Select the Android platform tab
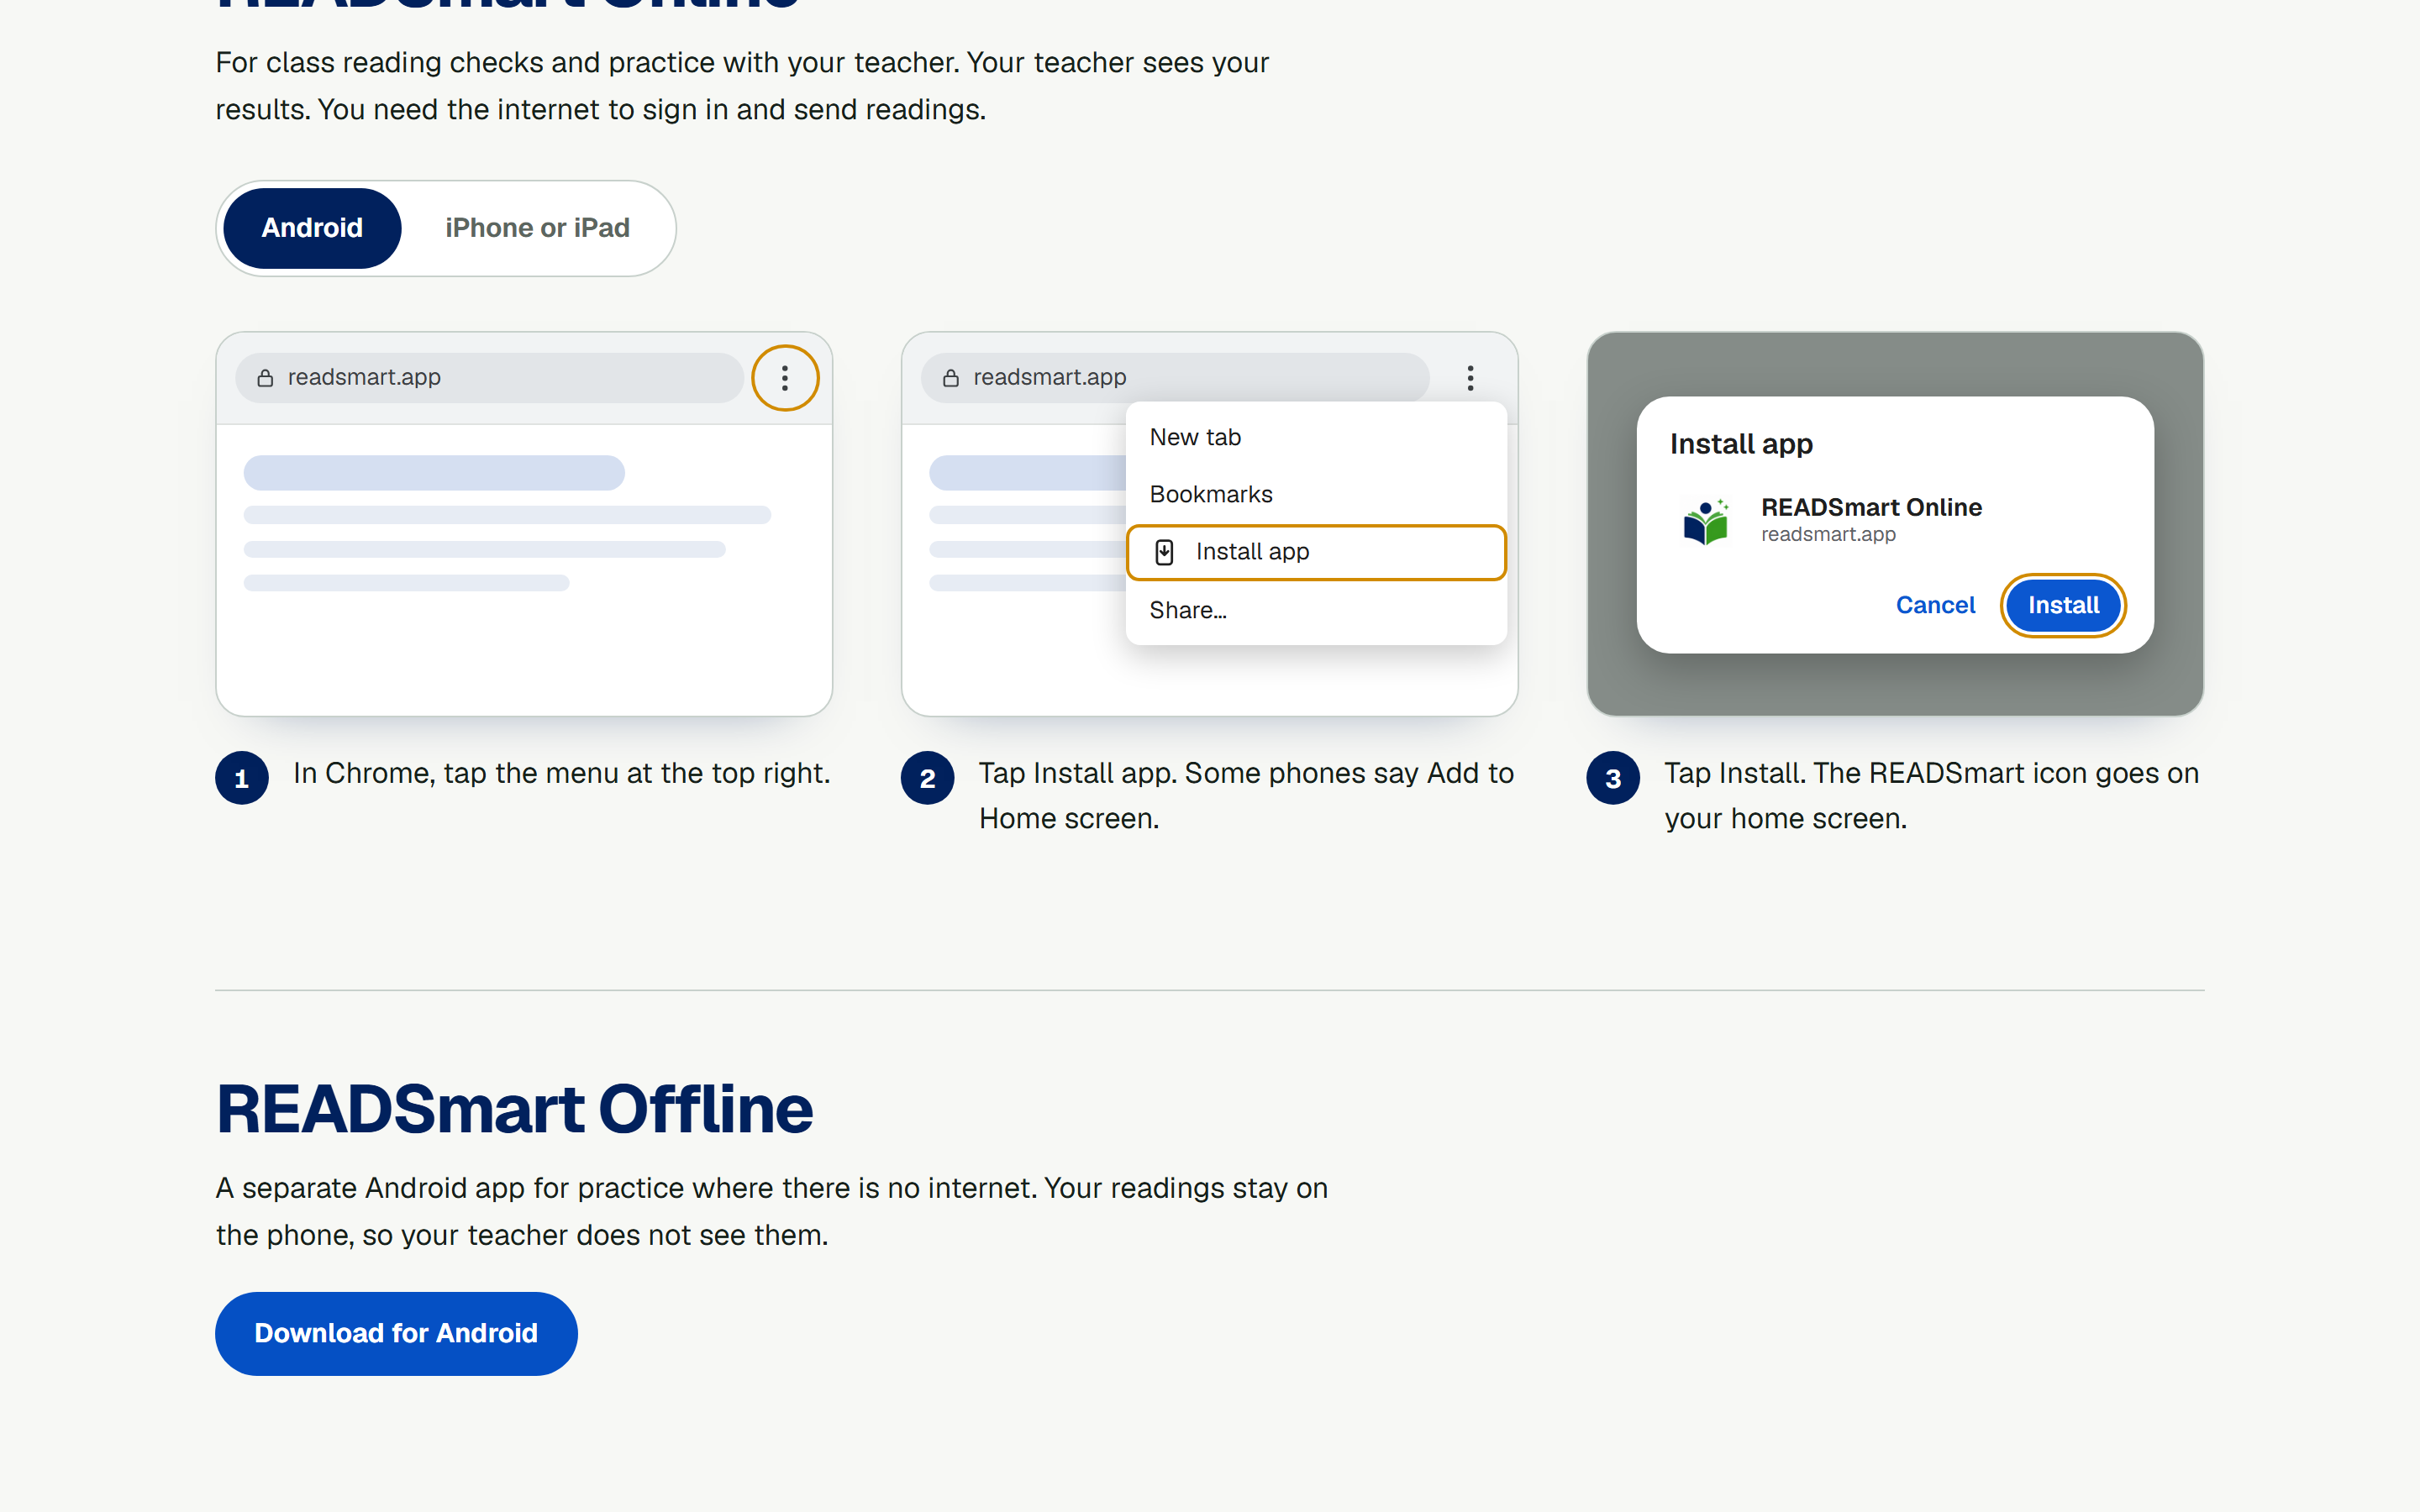The image size is (2420, 1512). coord(312,228)
